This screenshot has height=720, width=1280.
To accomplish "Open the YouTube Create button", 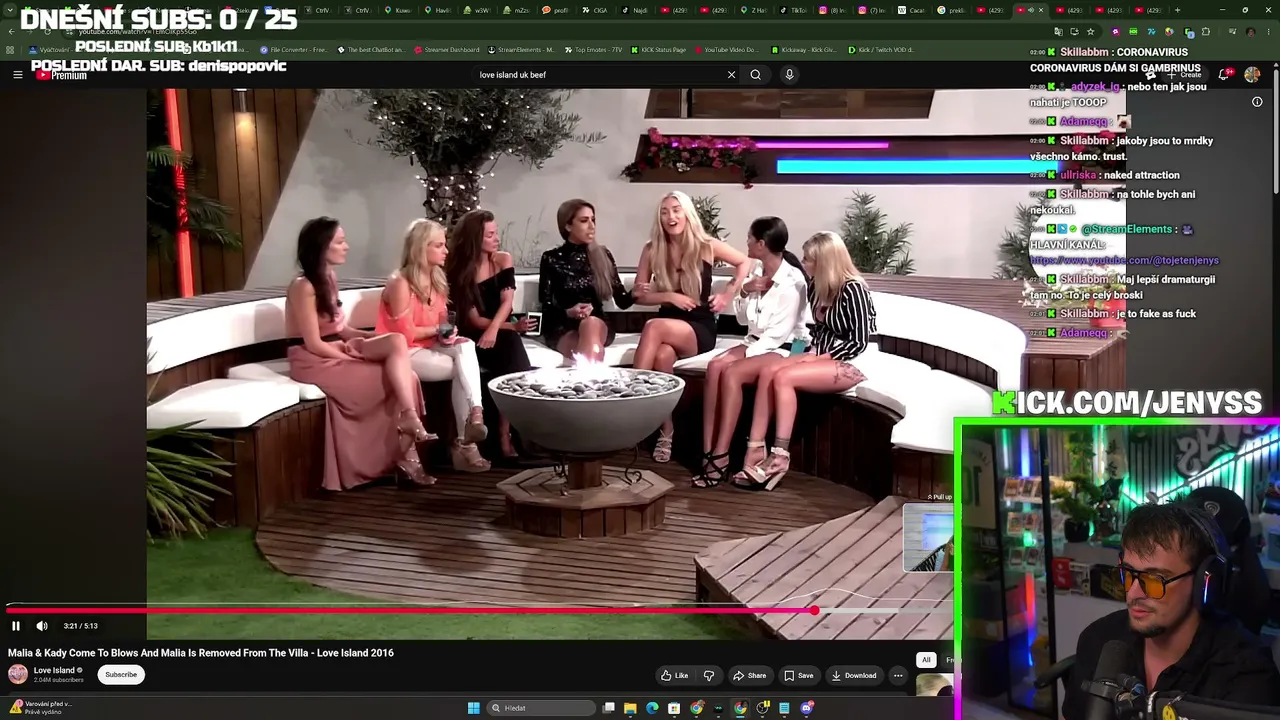I will pos(1186,74).
